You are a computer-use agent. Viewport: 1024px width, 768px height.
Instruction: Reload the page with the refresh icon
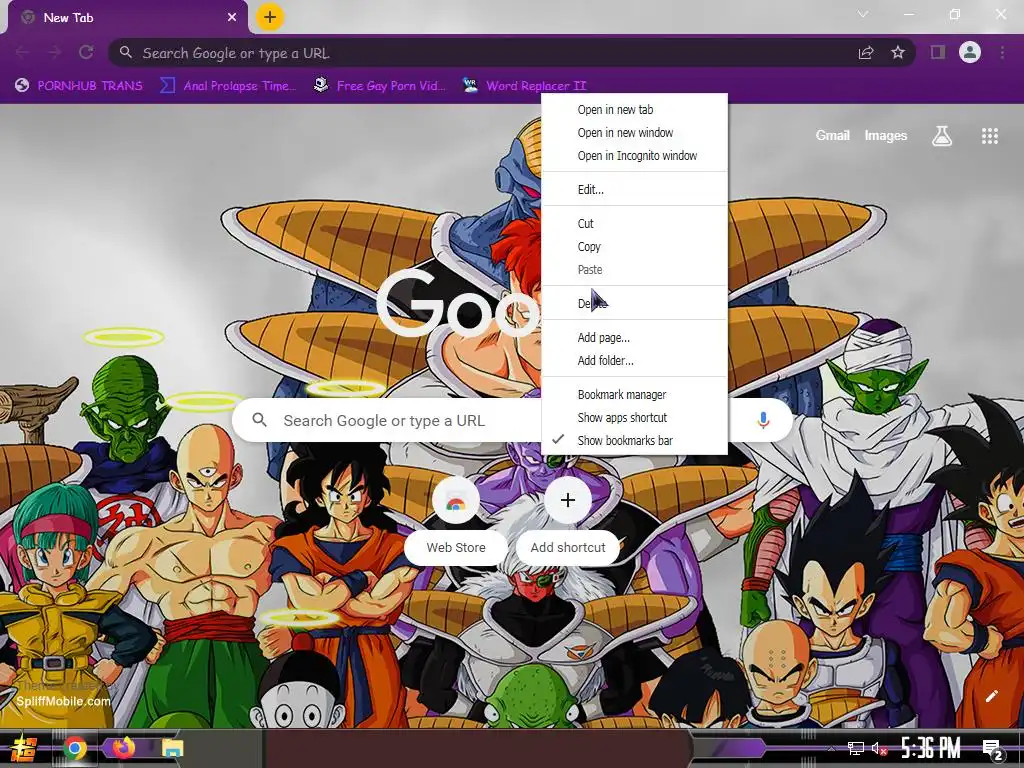point(86,52)
